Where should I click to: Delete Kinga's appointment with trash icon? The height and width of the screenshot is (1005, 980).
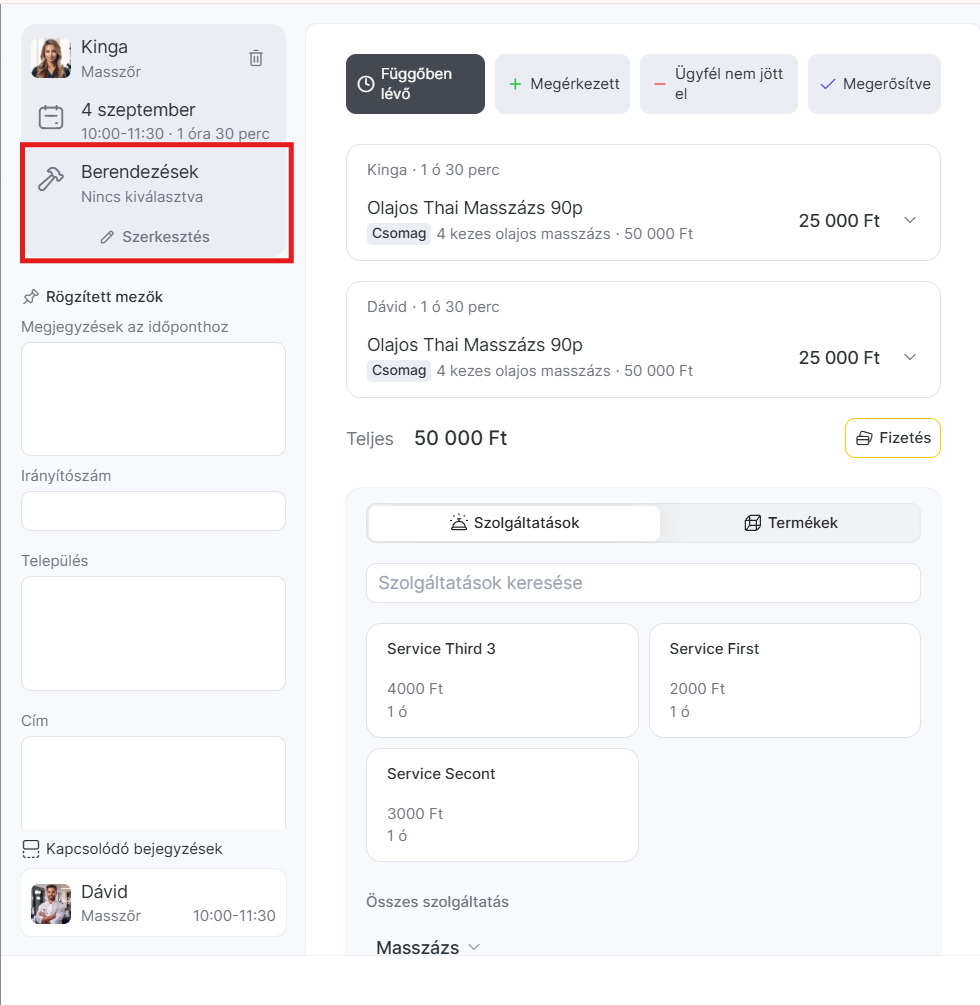[x=256, y=58]
